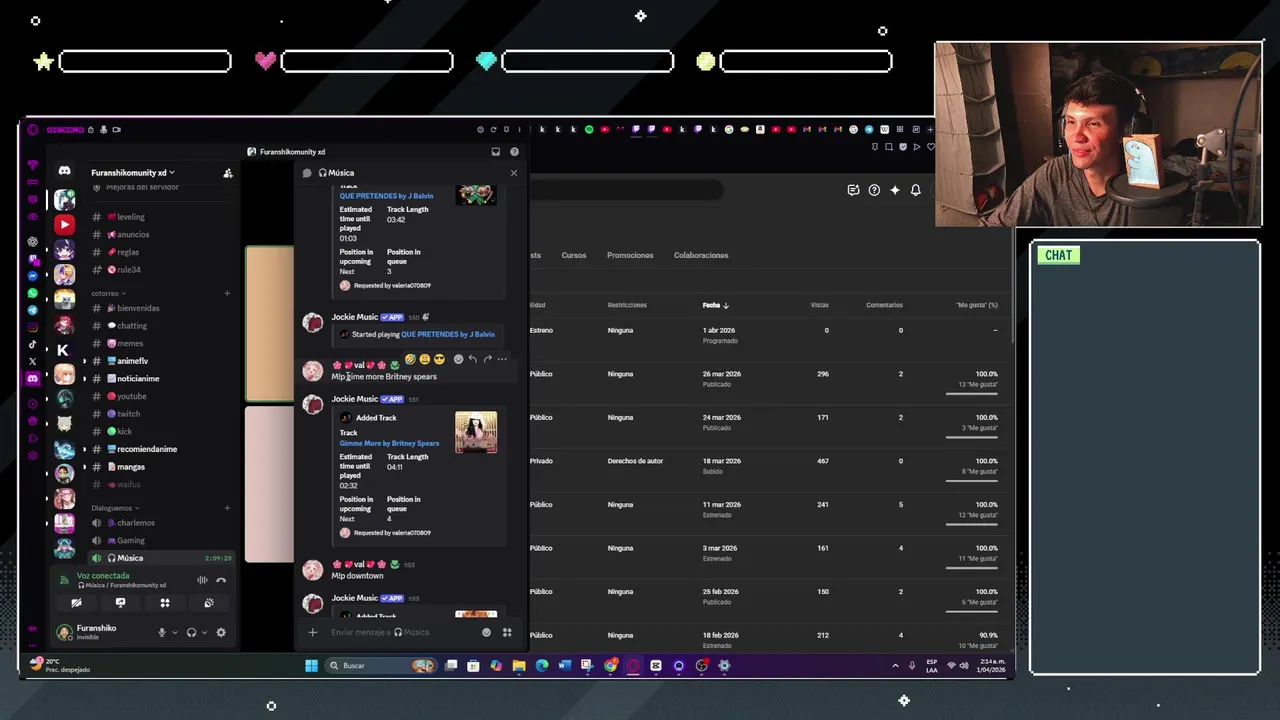Viewport: 1280px width, 720px height.
Task: Sort videos by Vistas column
Action: coord(819,305)
